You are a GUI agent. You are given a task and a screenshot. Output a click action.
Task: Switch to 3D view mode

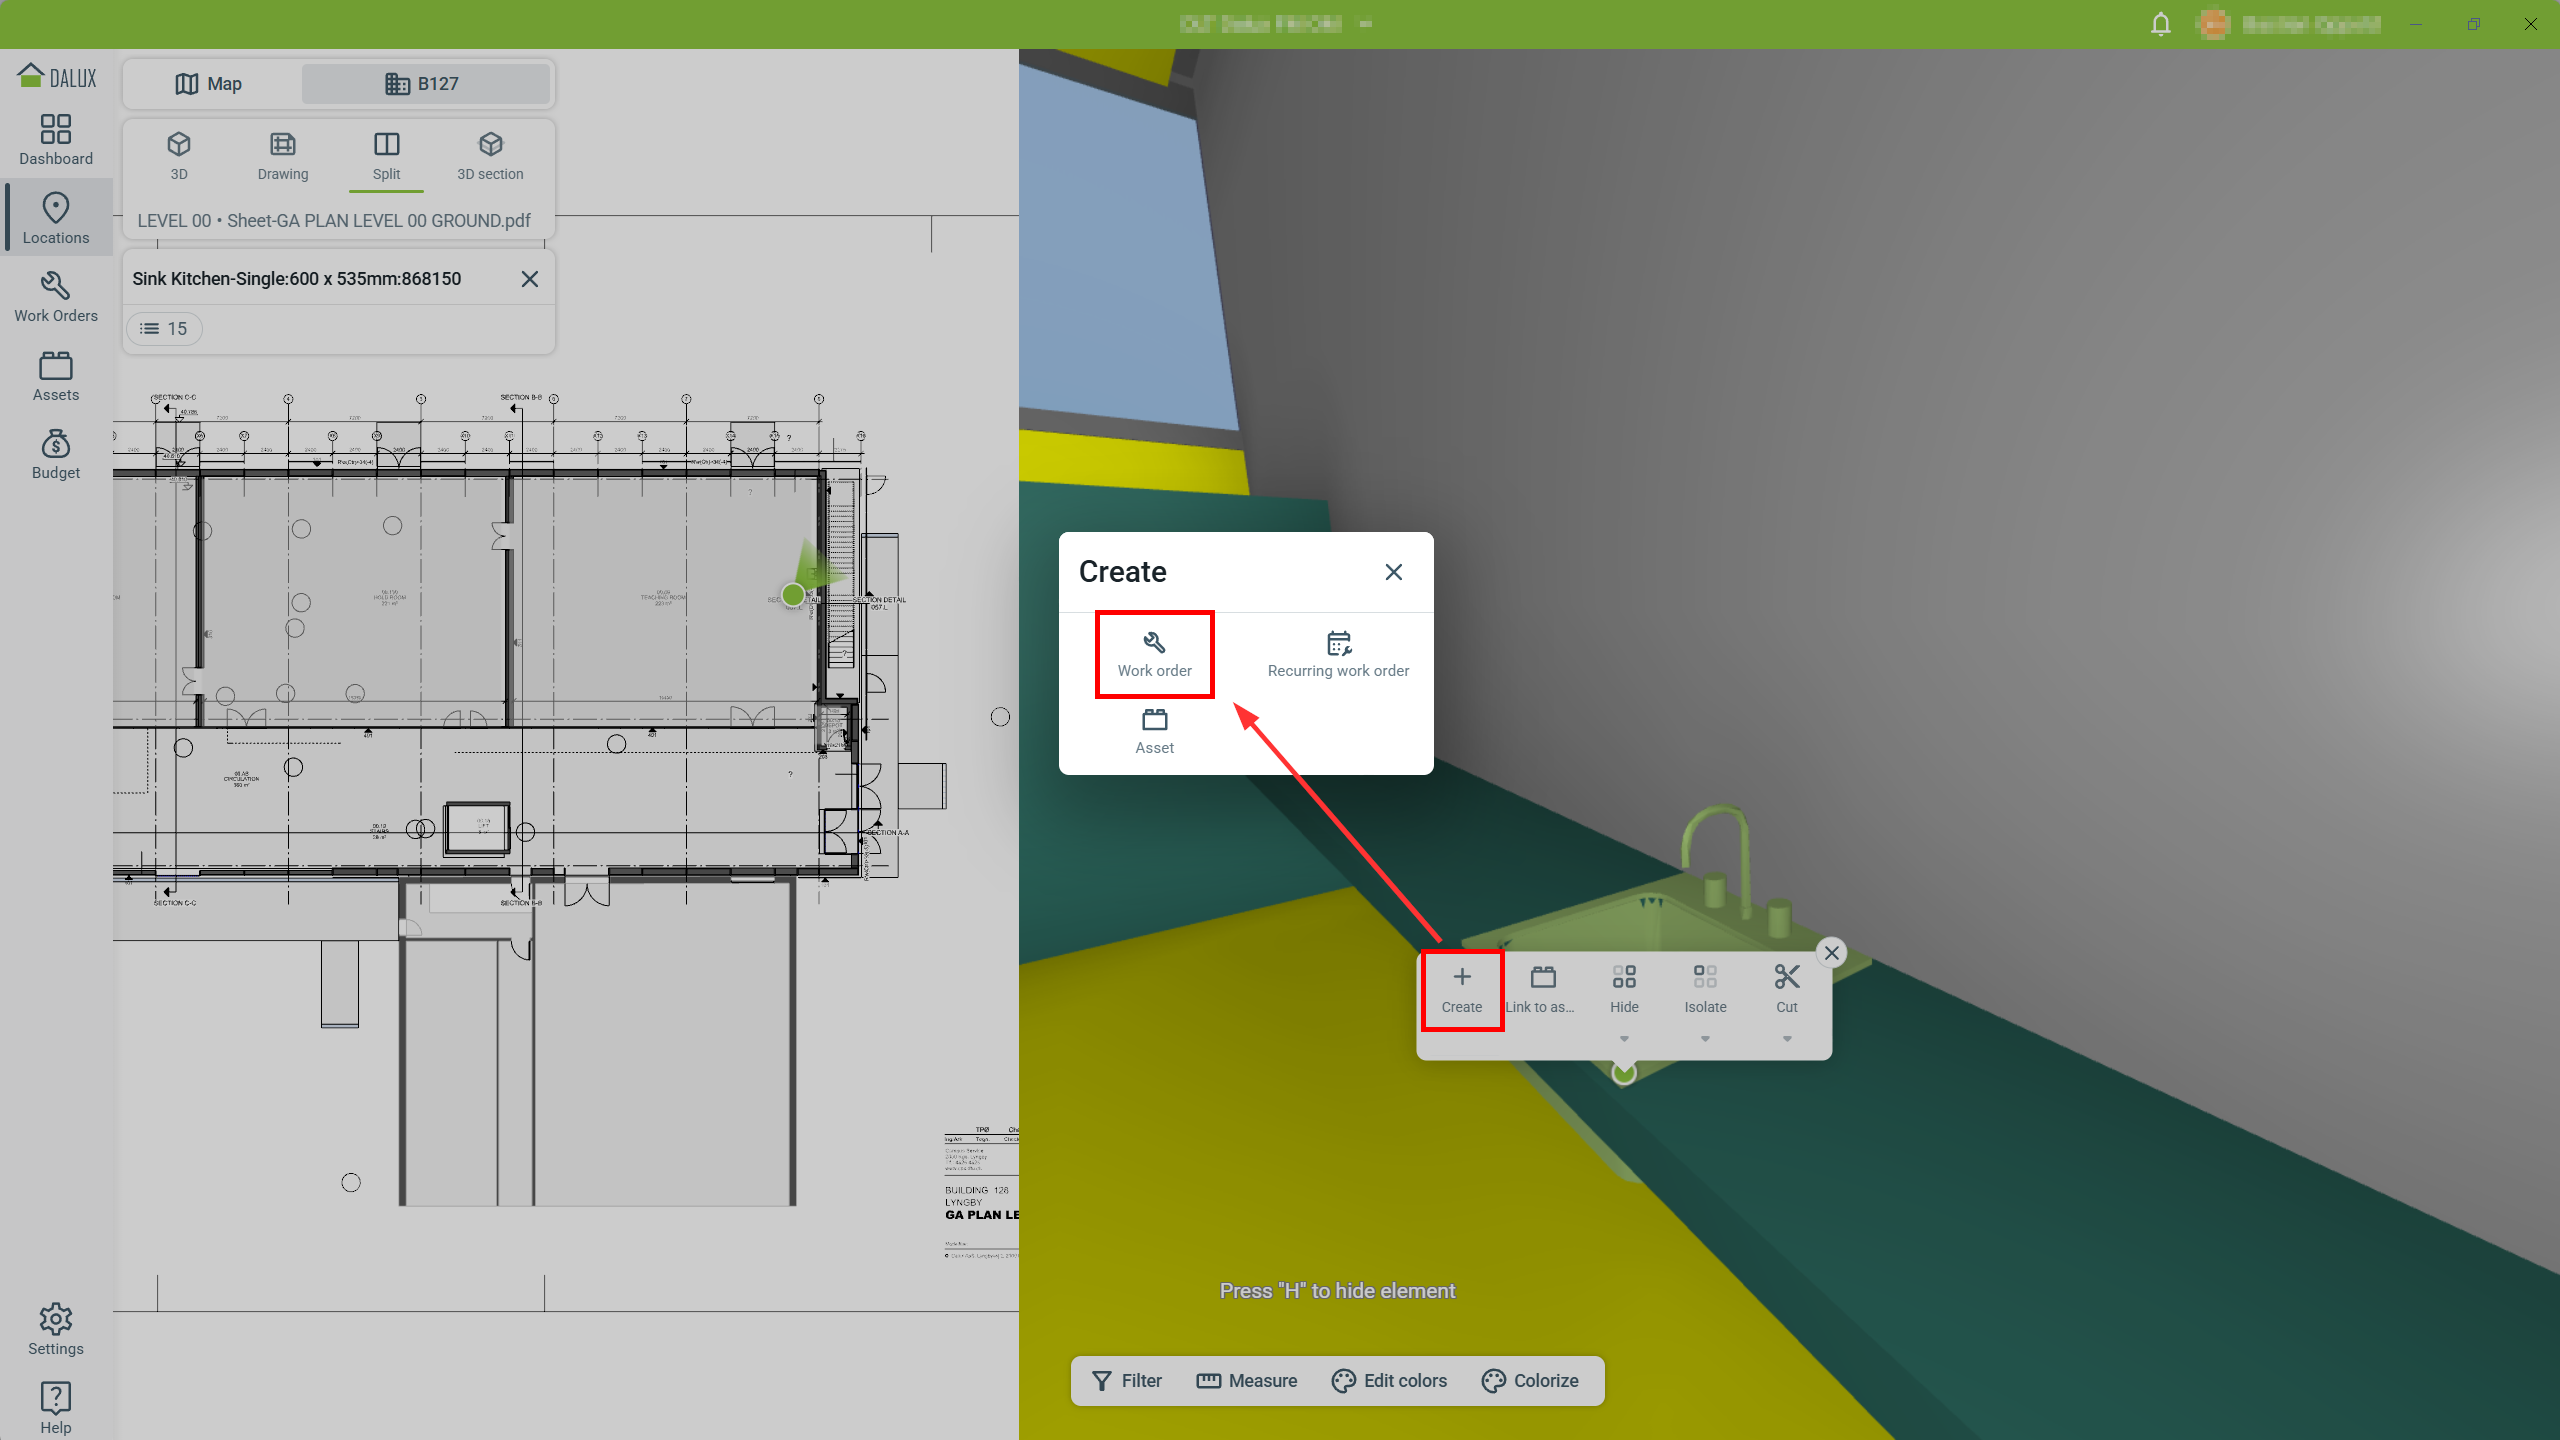point(179,155)
